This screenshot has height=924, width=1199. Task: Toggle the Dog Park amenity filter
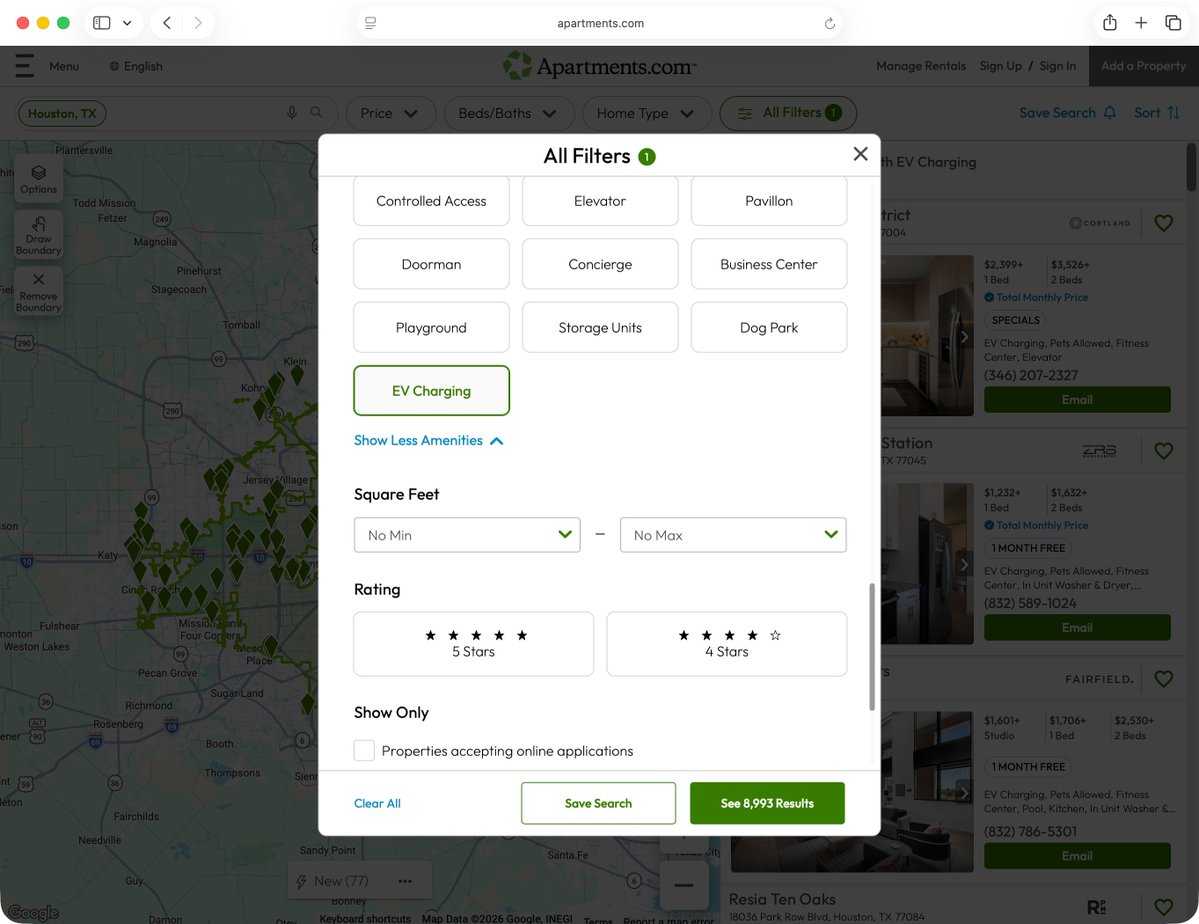tap(768, 327)
